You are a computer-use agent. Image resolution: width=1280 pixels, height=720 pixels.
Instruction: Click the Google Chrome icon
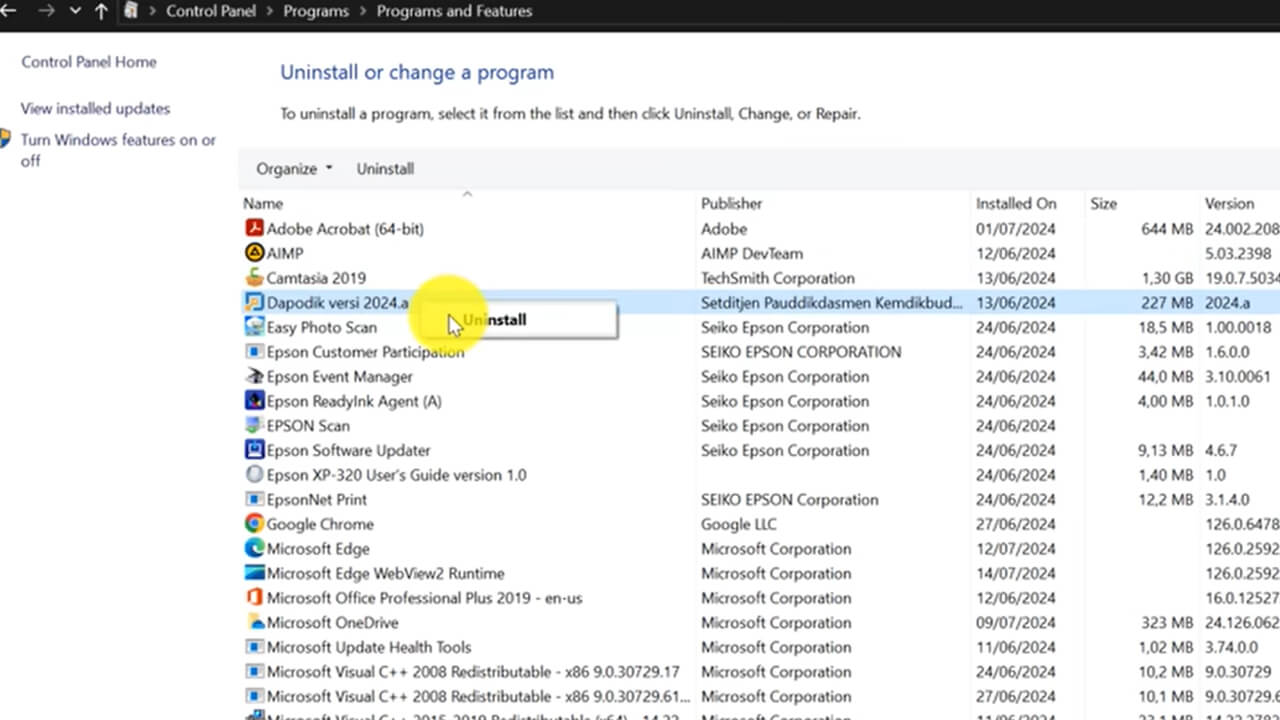click(254, 524)
